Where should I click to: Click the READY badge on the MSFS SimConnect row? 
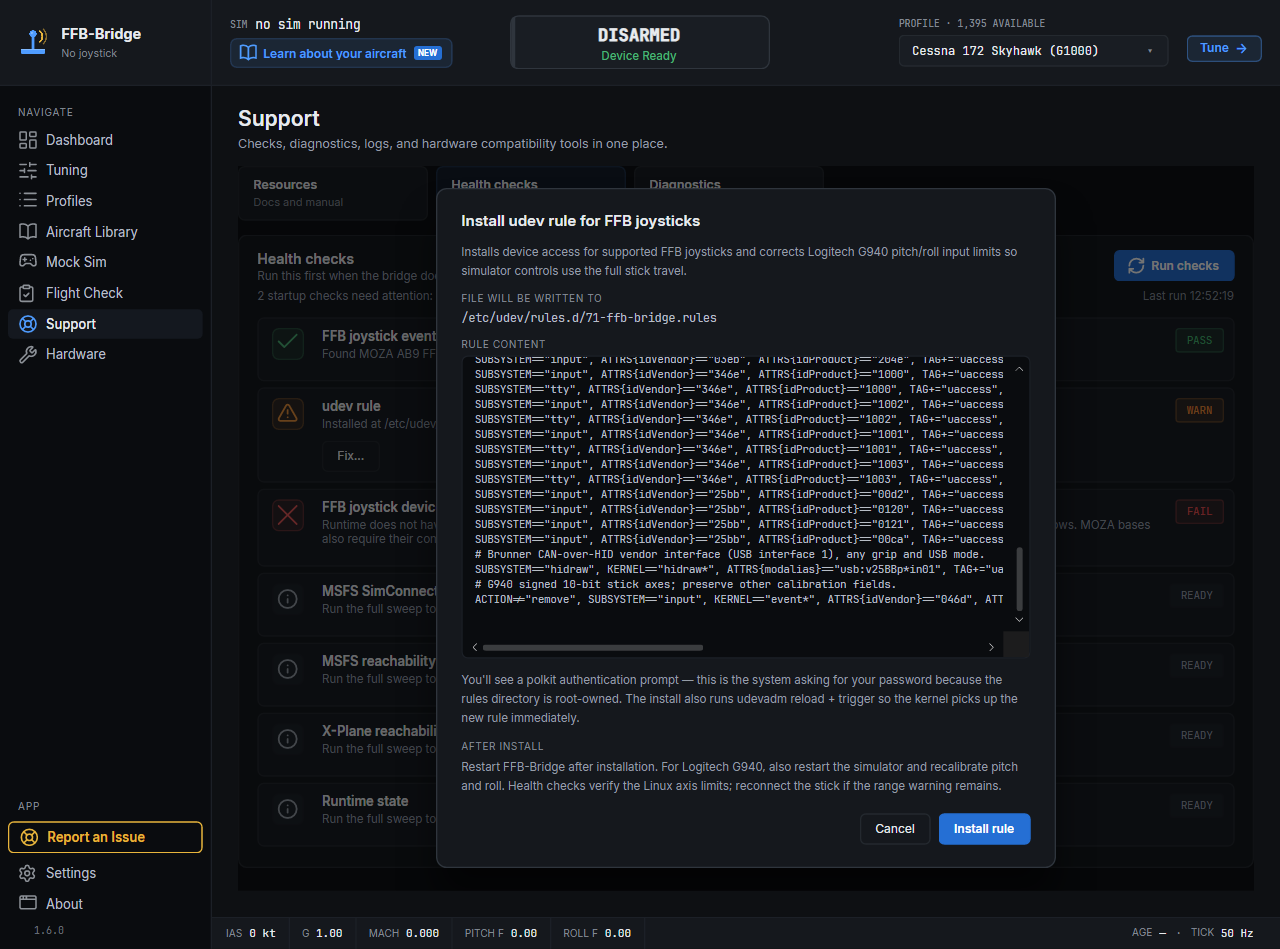coord(1197,595)
